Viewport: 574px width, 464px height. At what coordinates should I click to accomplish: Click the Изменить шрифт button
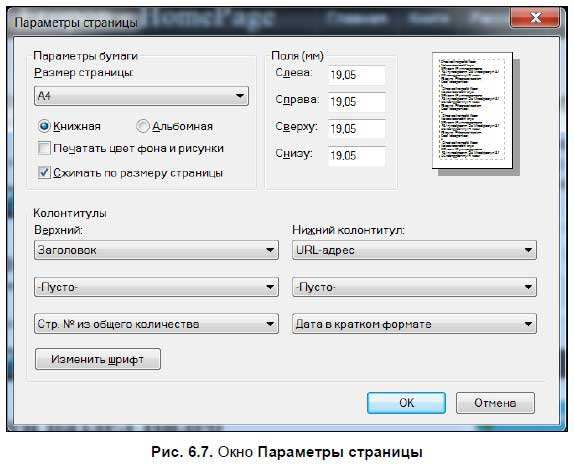(98, 359)
